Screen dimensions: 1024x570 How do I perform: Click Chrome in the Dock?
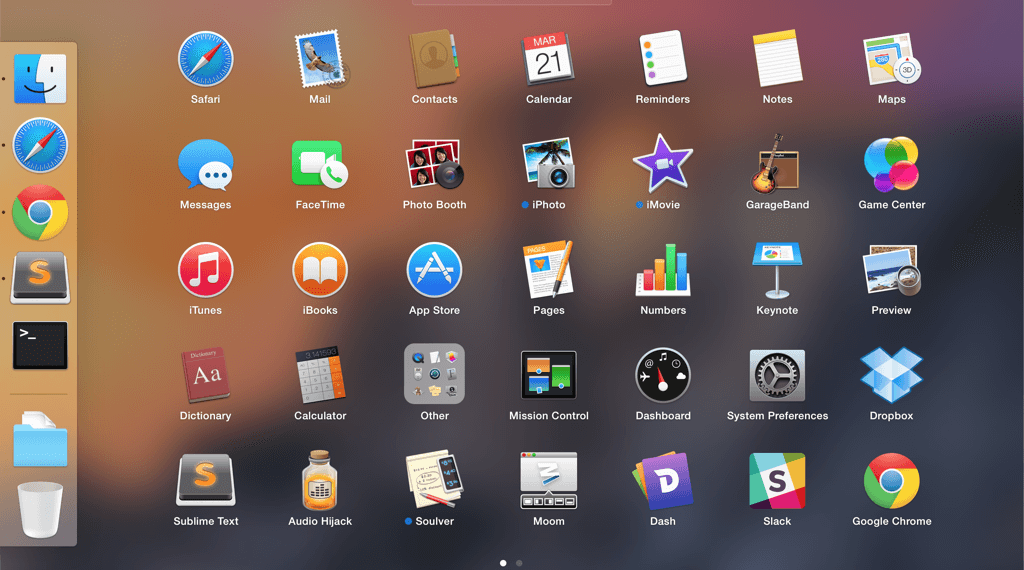coord(40,212)
